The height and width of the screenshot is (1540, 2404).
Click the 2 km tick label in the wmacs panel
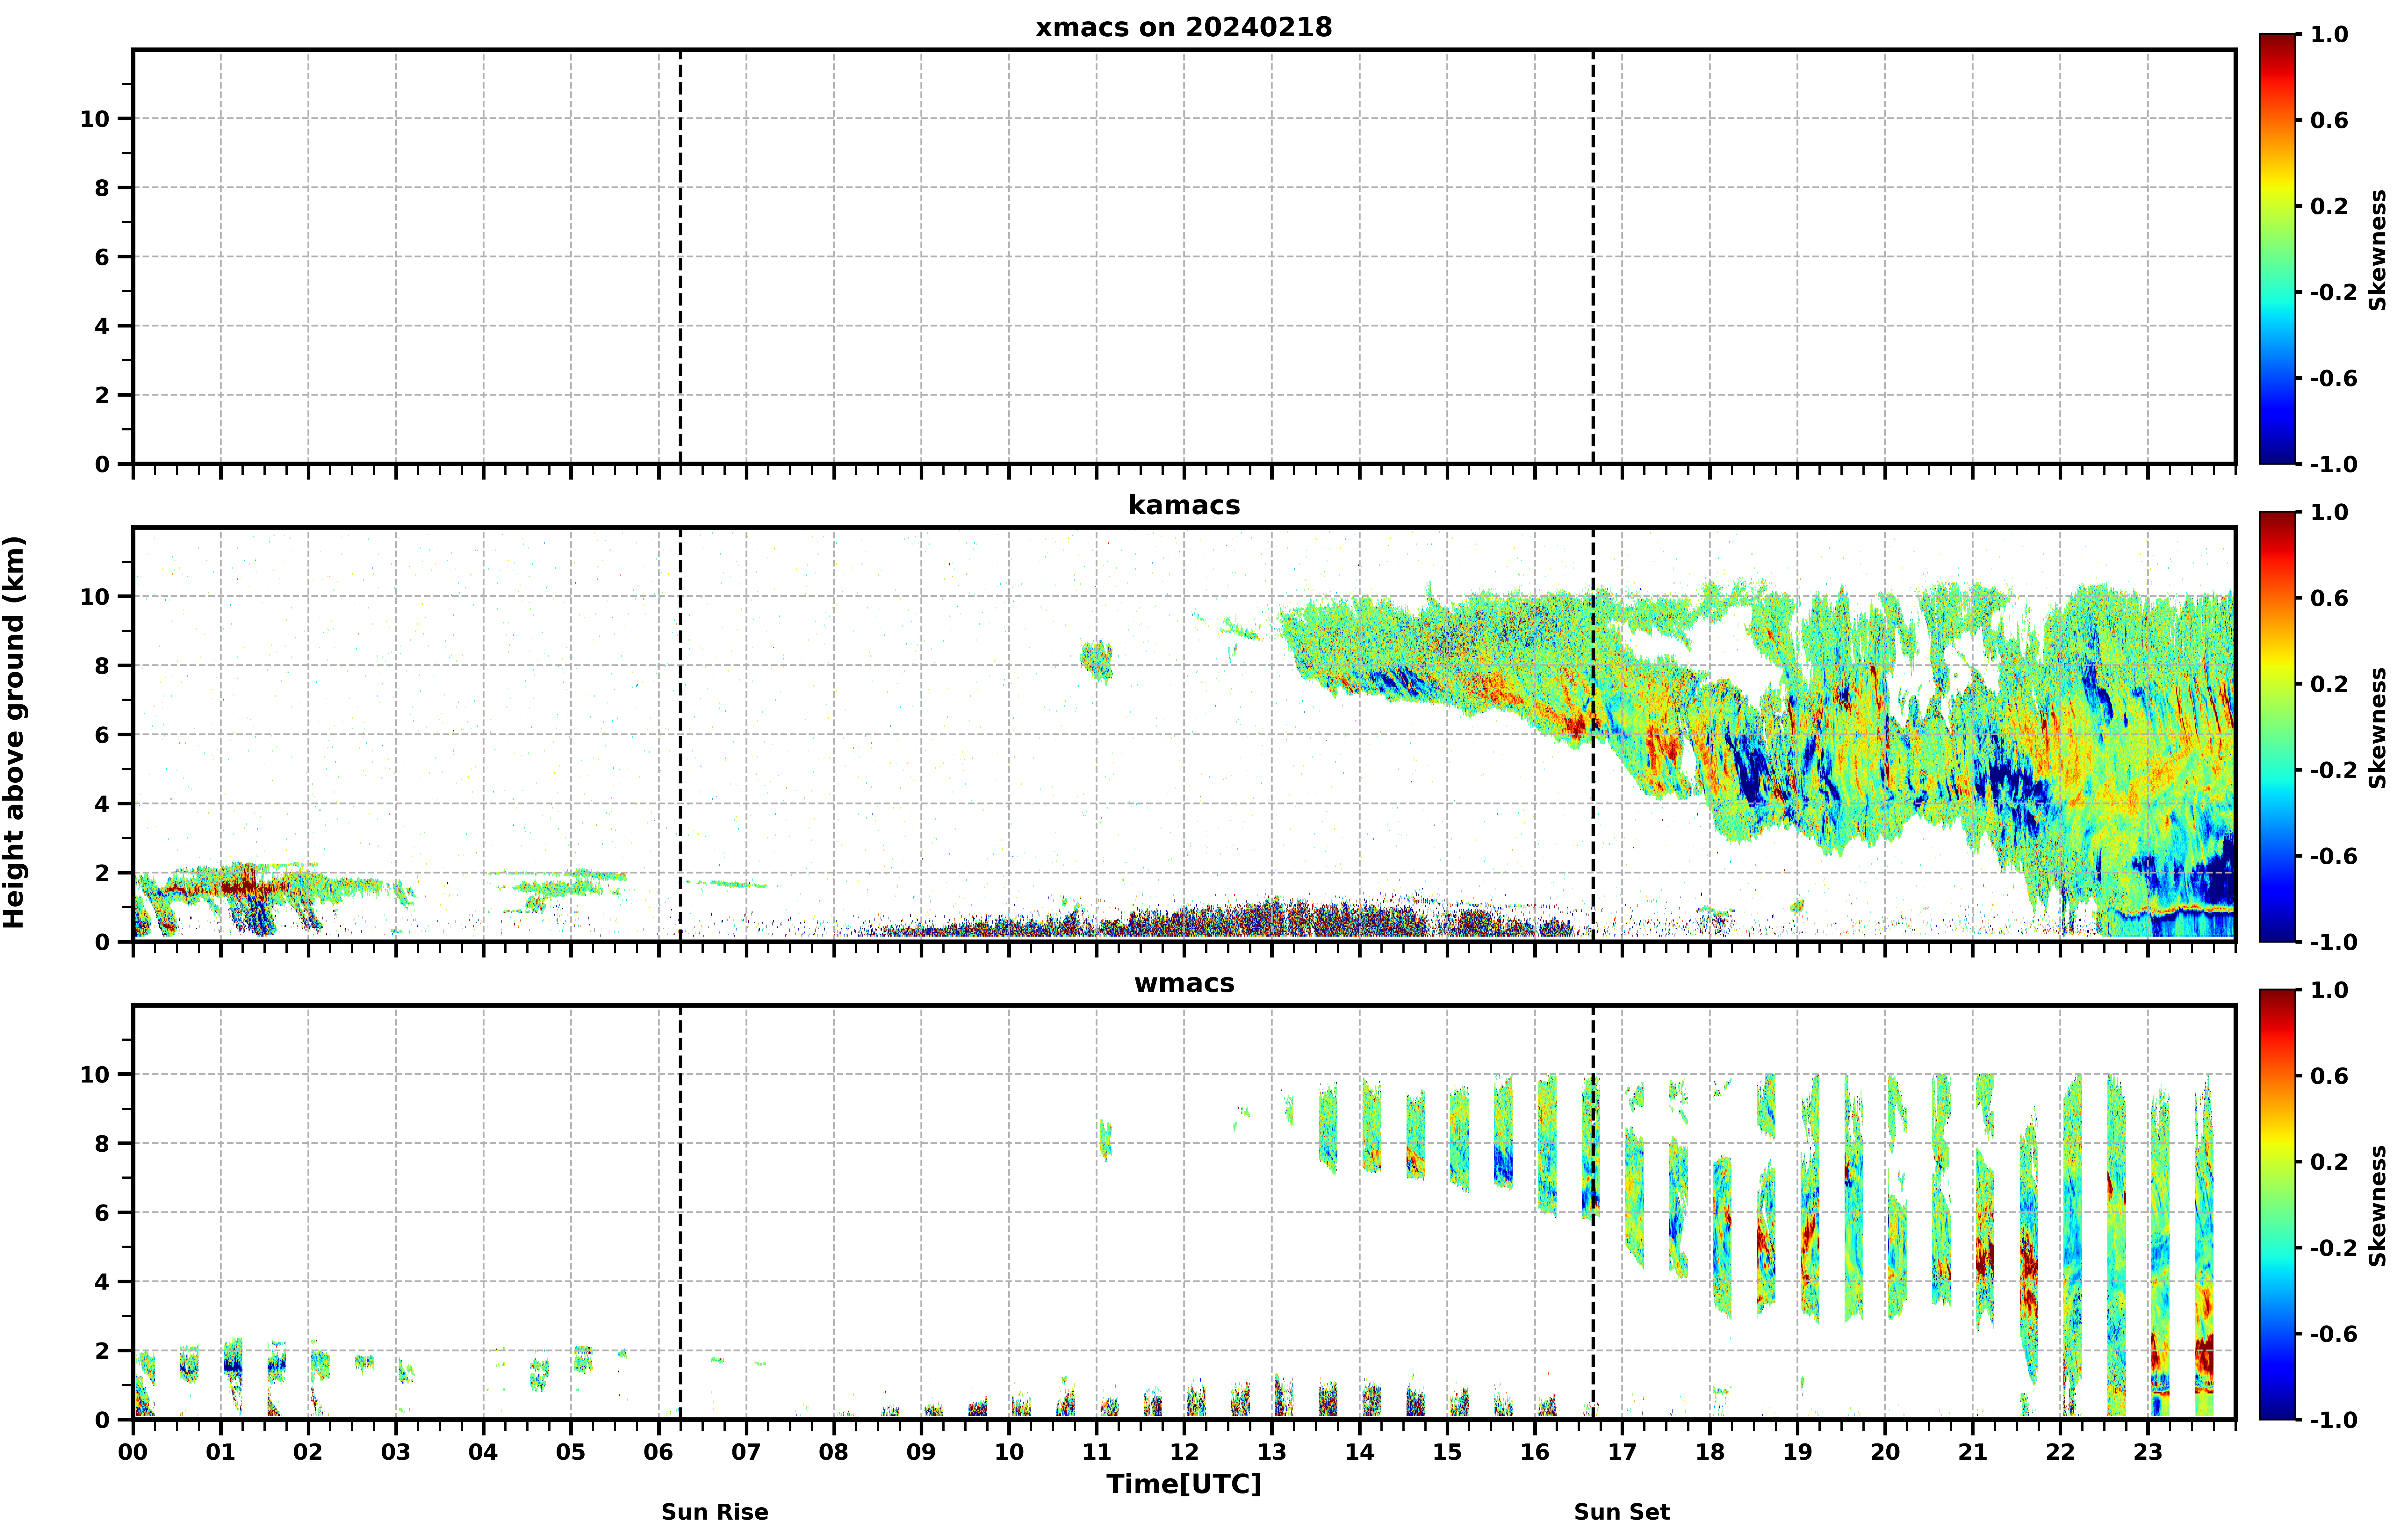pyautogui.click(x=102, y=1351)
